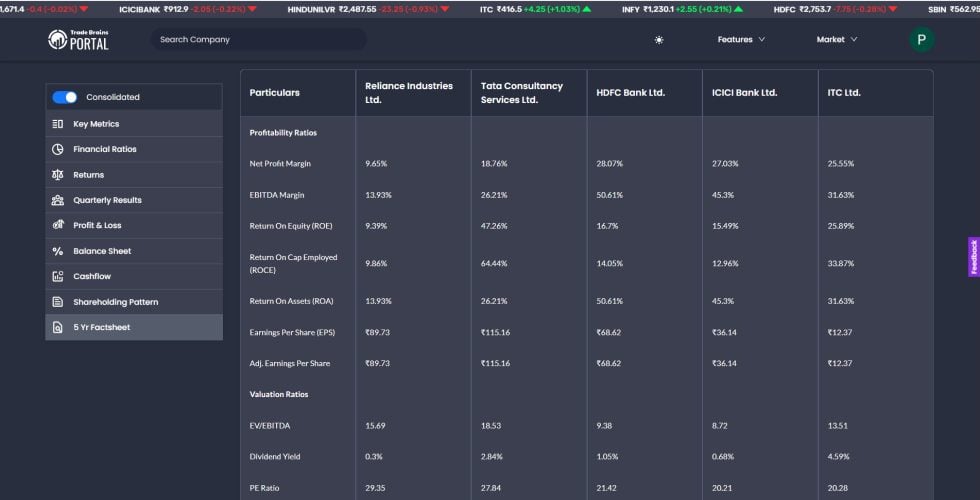Click the Cashflow graph icon

[58, 276]
